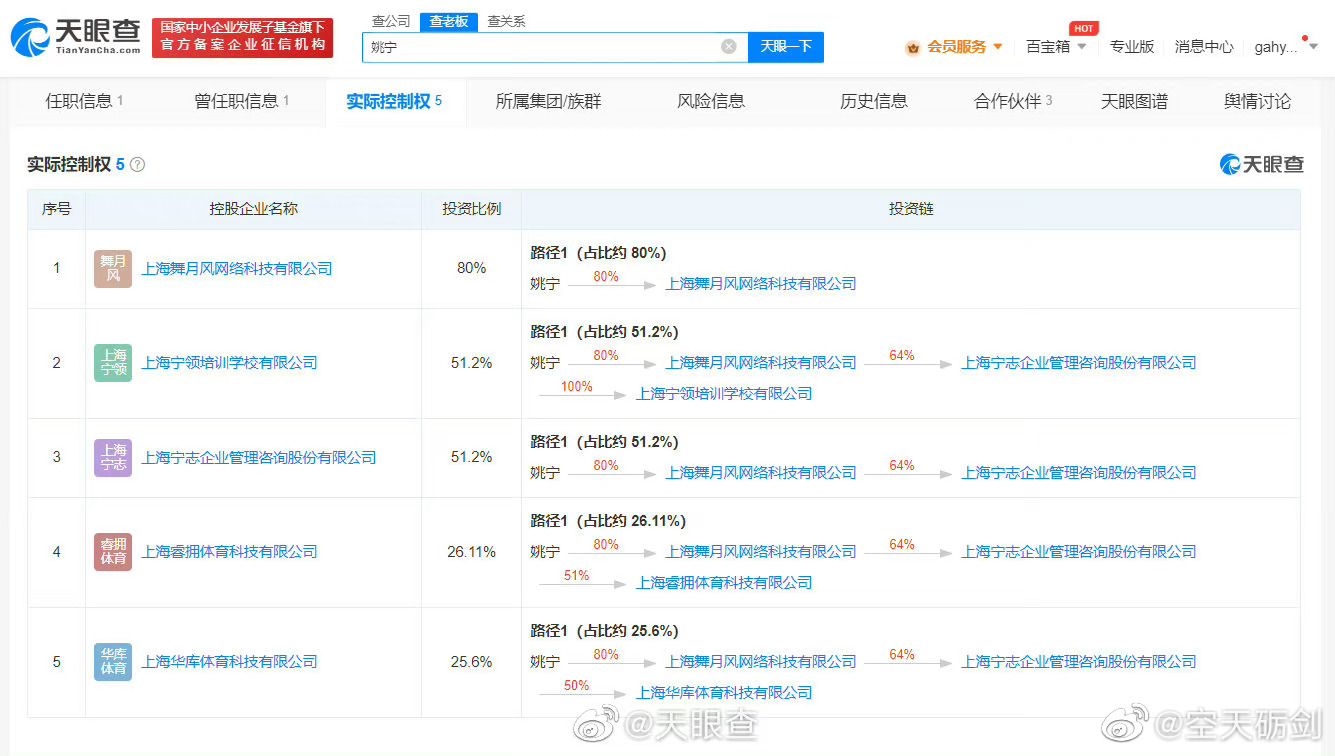
Task: Open 上海睿拥体育科技有限公司 in name column
Action: pos(229,552)
